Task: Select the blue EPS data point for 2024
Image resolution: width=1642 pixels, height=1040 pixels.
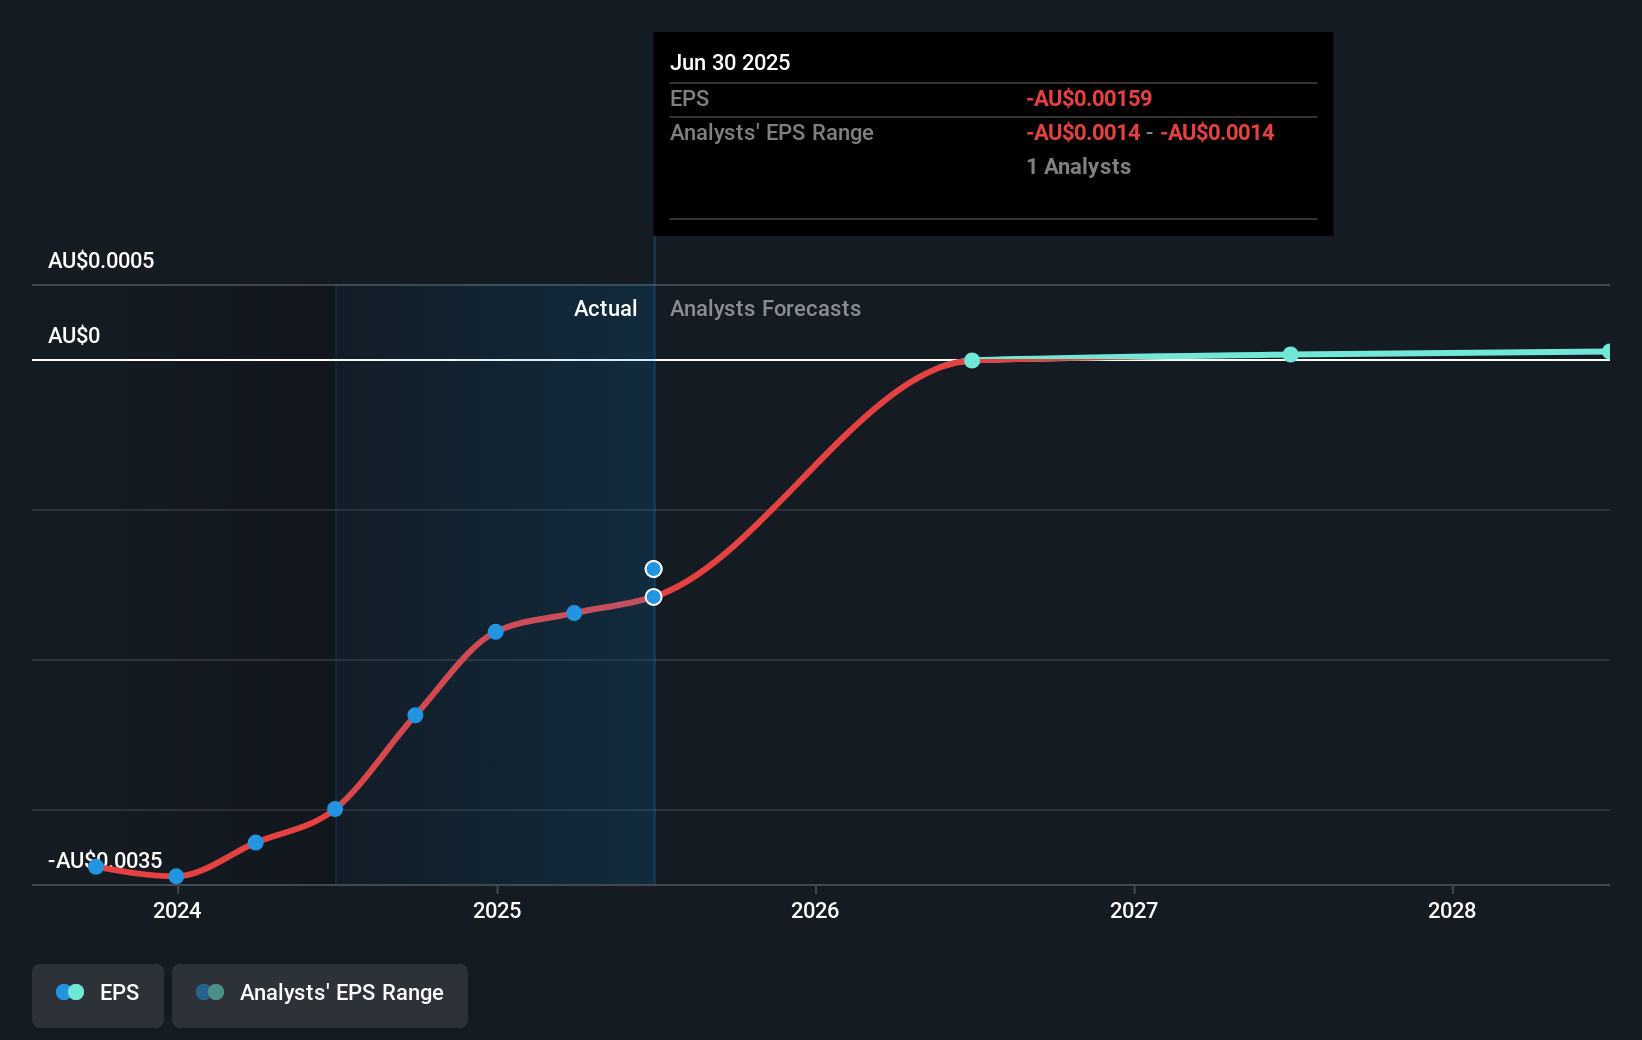Action: tap(177, 876)
